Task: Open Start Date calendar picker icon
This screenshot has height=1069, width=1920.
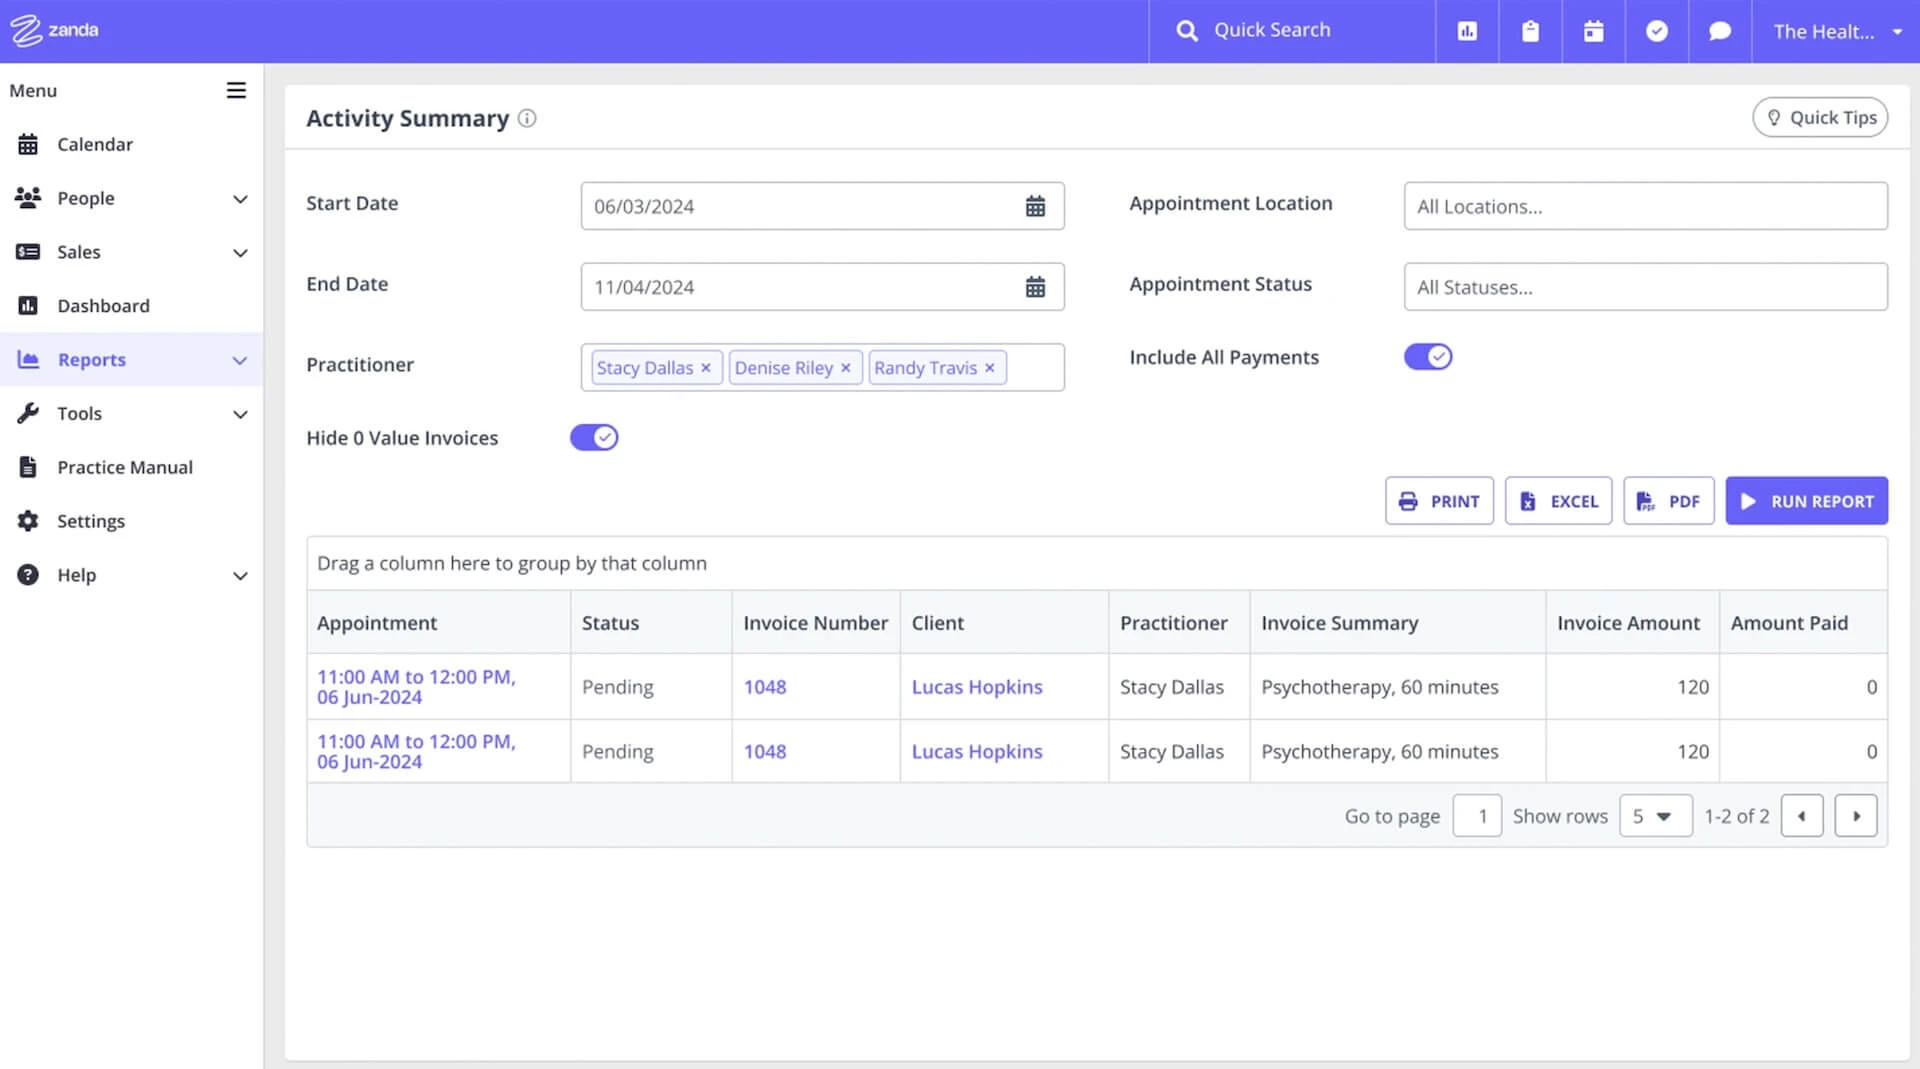Action: pyautogui.click(x=1035, y=206)
